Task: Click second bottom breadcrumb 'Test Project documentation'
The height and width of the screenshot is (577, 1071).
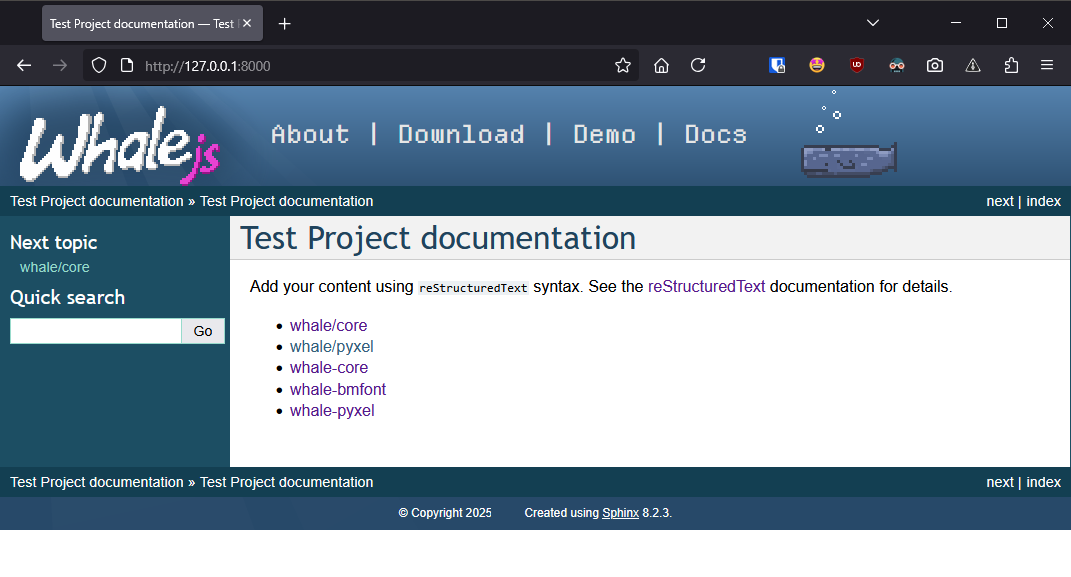Action: tap(287, 483)
